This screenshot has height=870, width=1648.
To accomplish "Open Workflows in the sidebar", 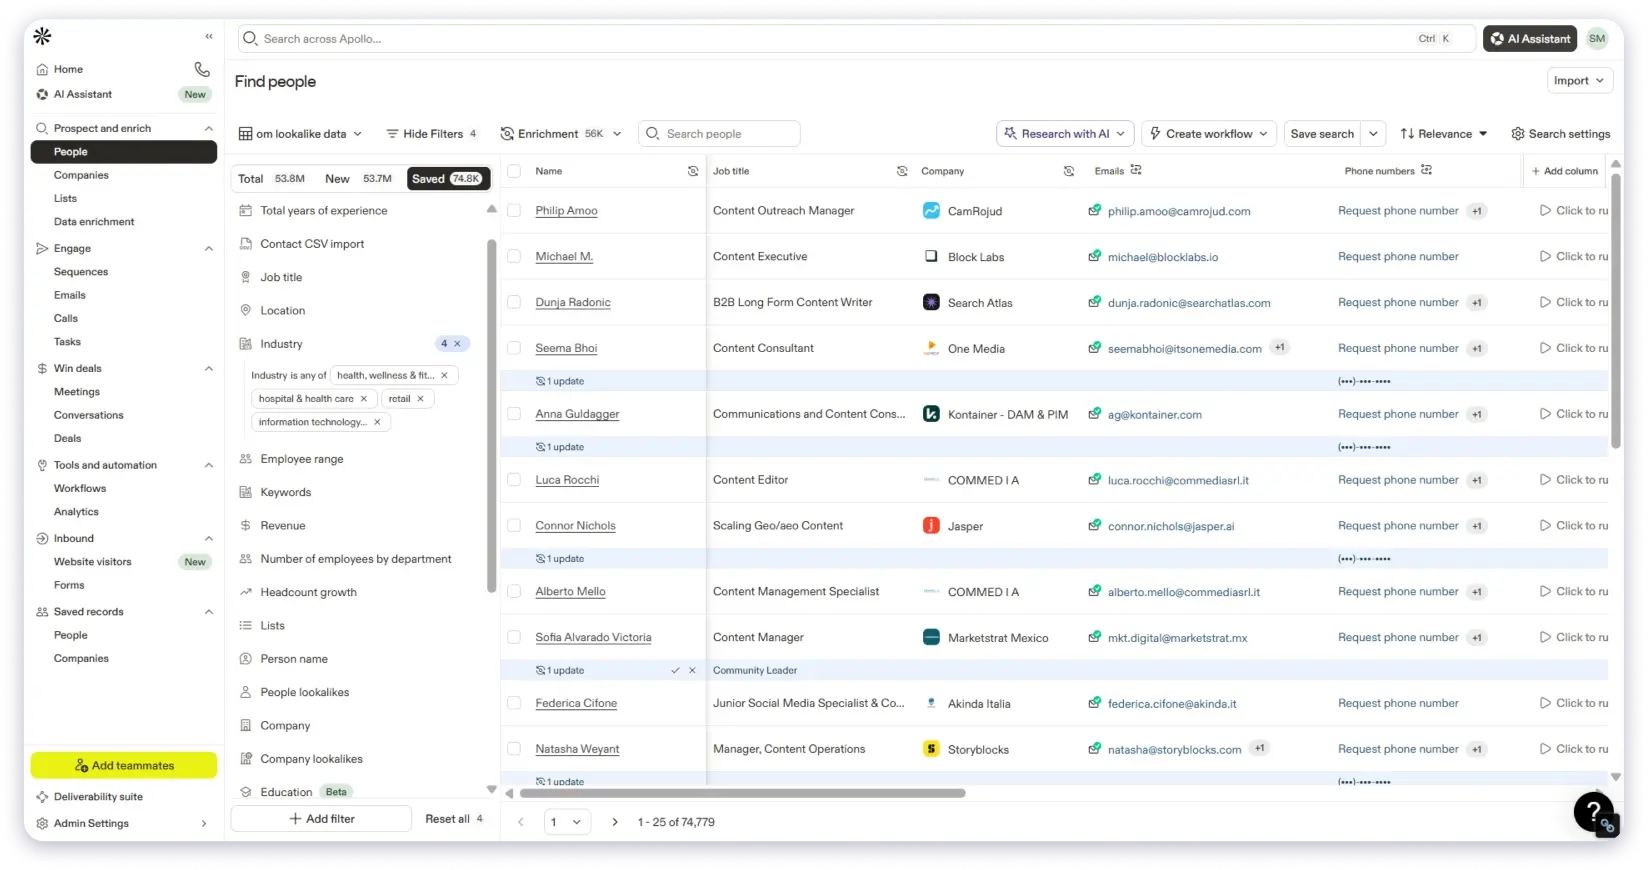I will click(80, 488).
